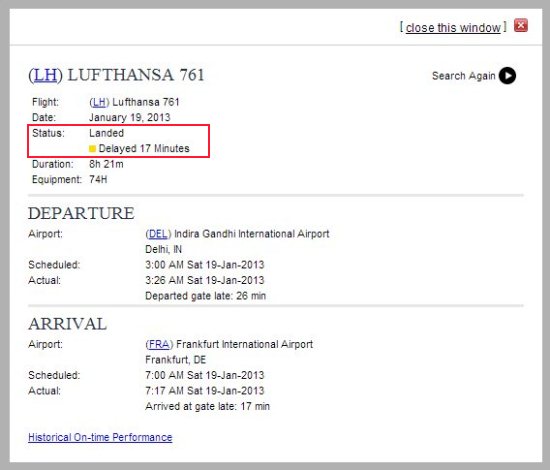
Task: Click the yellow delay status square
Action: [92, 149]
